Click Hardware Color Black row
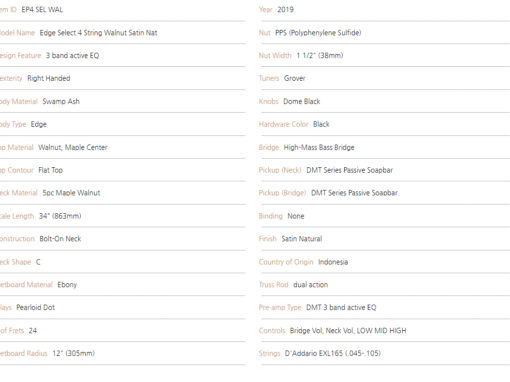This screenshot has width=510, height=382. pos(384,124)
